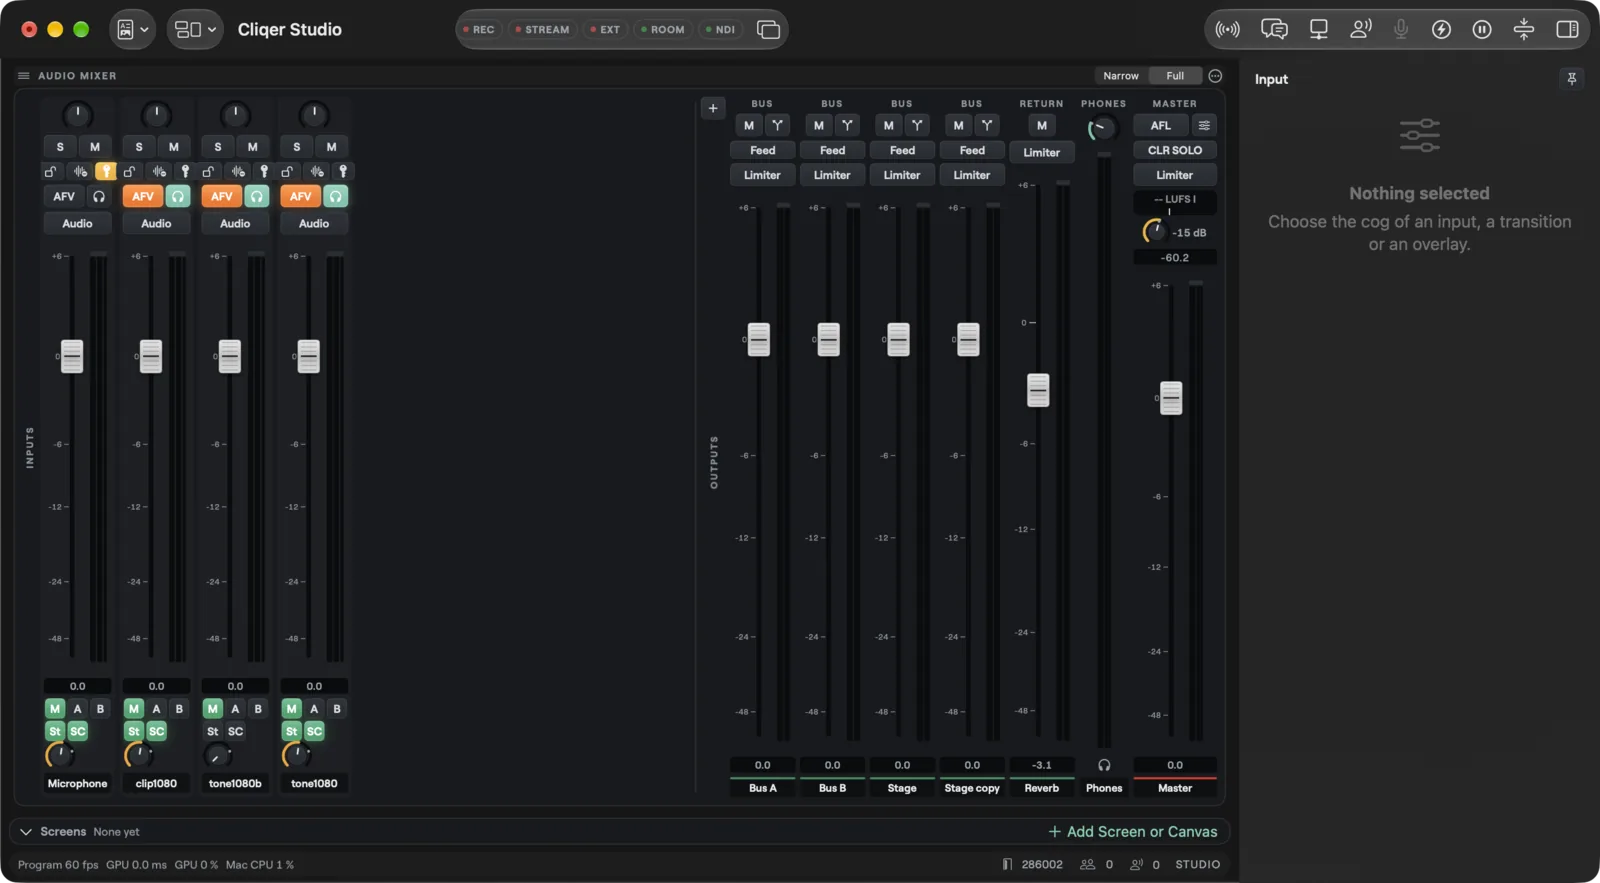Click the presentation screen icon in top toolbar

click(1319, 30)
